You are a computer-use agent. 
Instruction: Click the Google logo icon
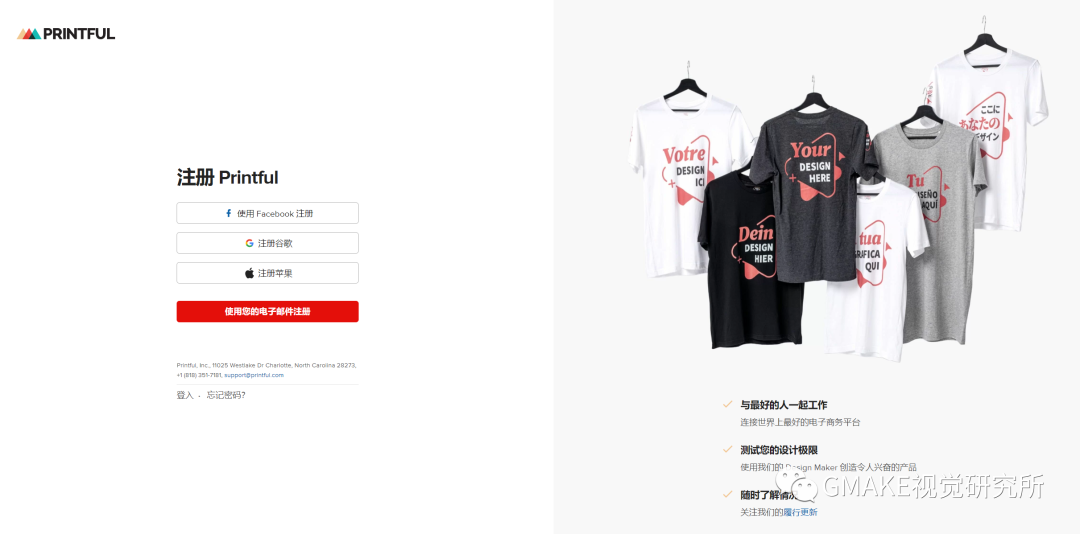tap(249, 243)
